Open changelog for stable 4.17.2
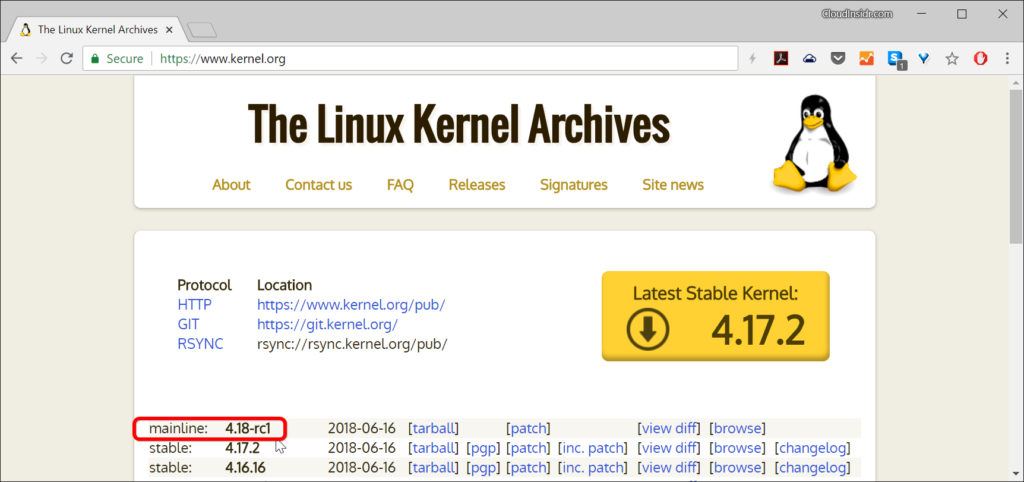 [812, 448]
